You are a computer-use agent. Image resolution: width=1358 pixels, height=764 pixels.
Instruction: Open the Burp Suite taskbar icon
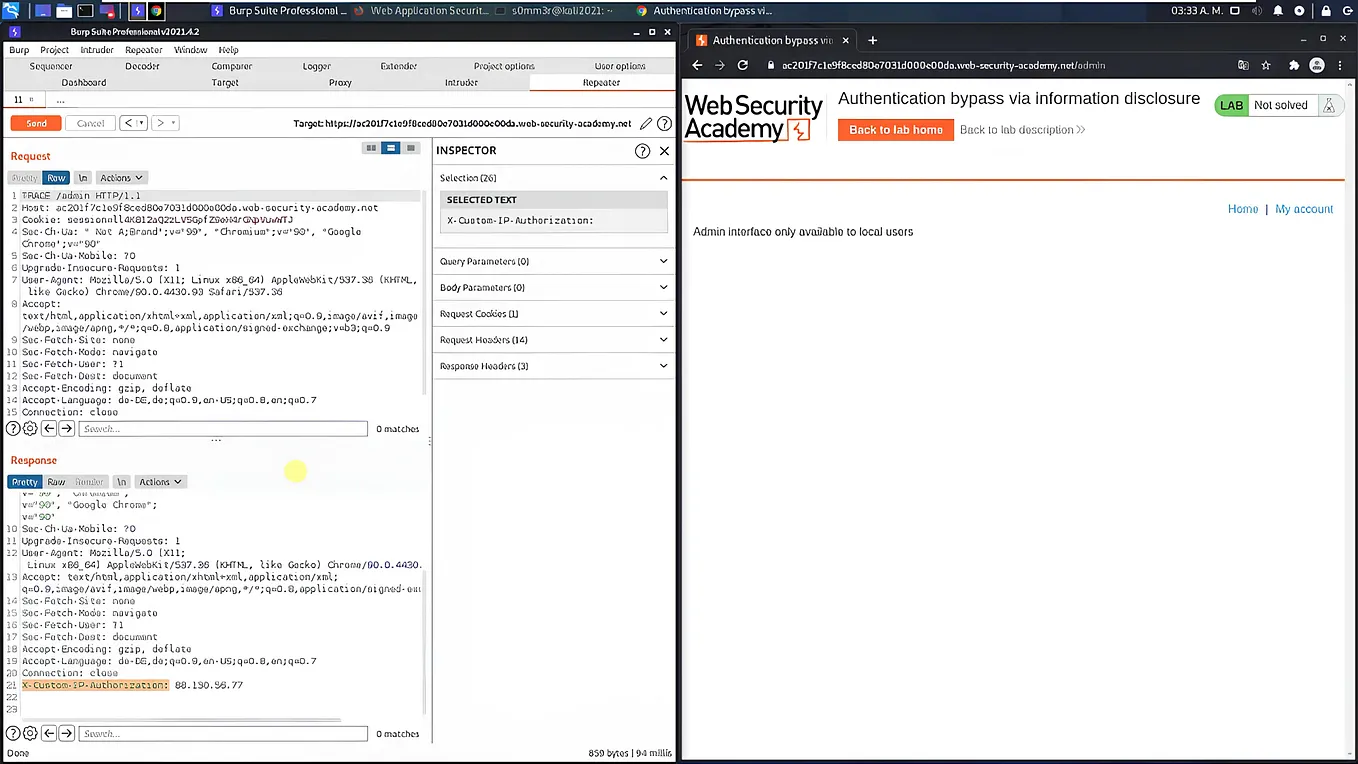click(x=137, y=10)
